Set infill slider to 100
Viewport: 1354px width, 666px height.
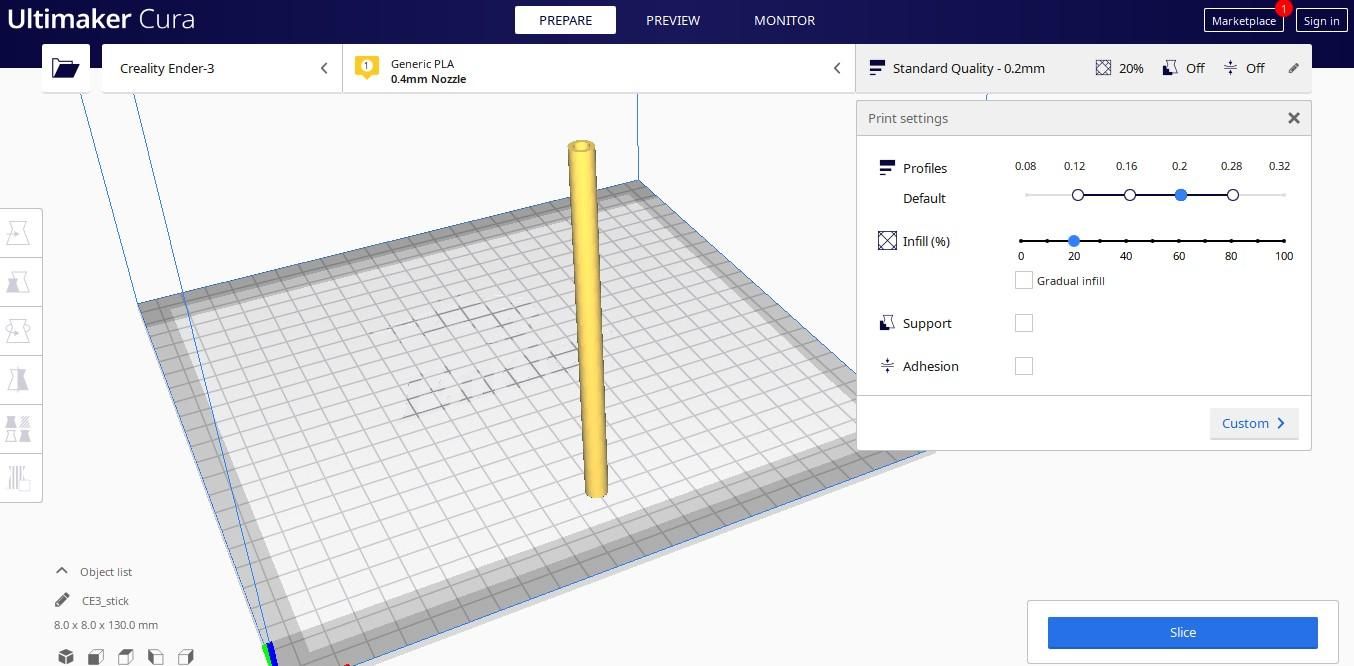click(1284, 241)
